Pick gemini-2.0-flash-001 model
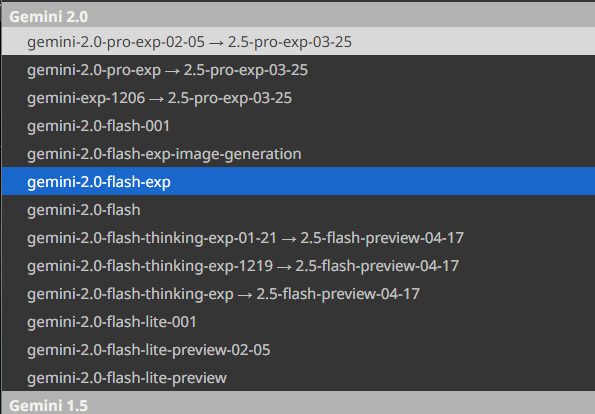595x414 pixels. tap(298, 126)
